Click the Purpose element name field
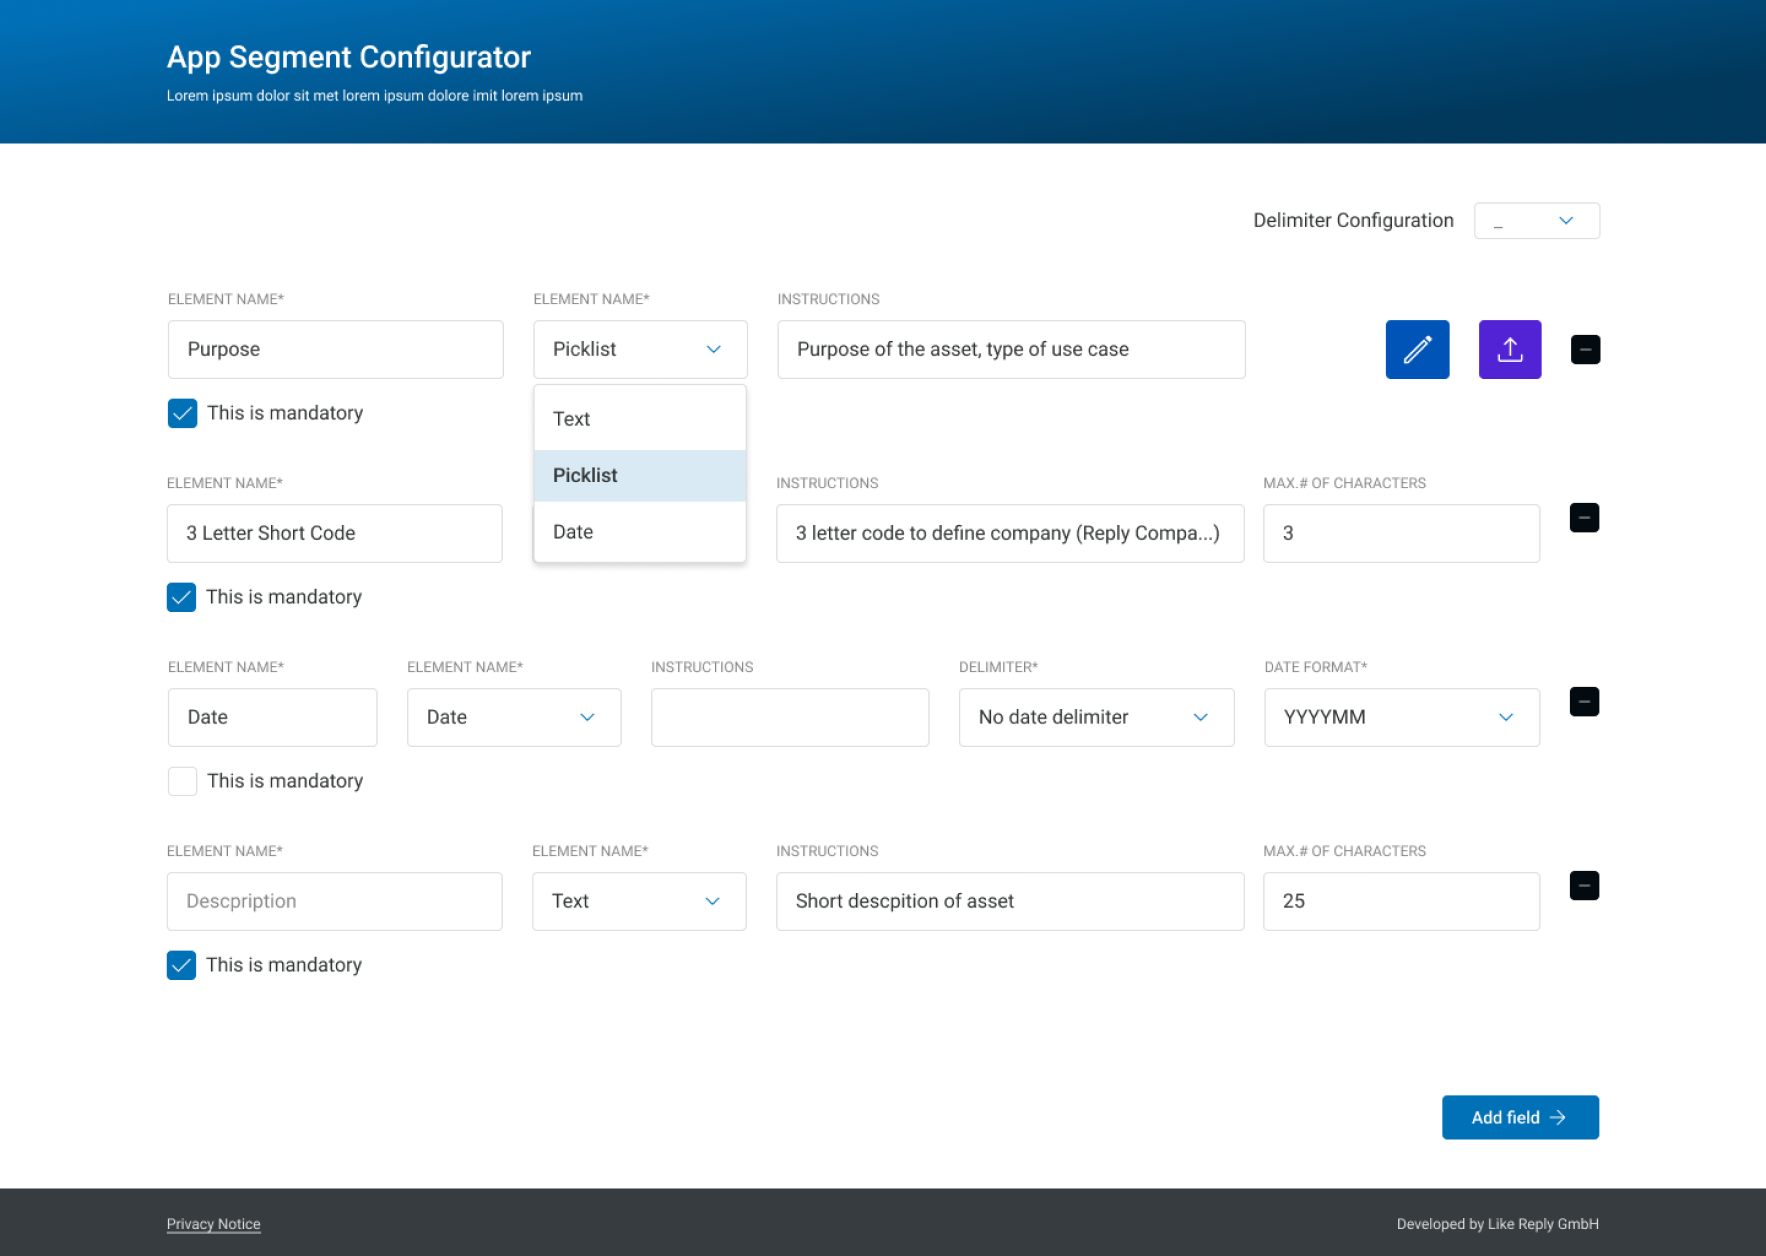 coord(335,349)
